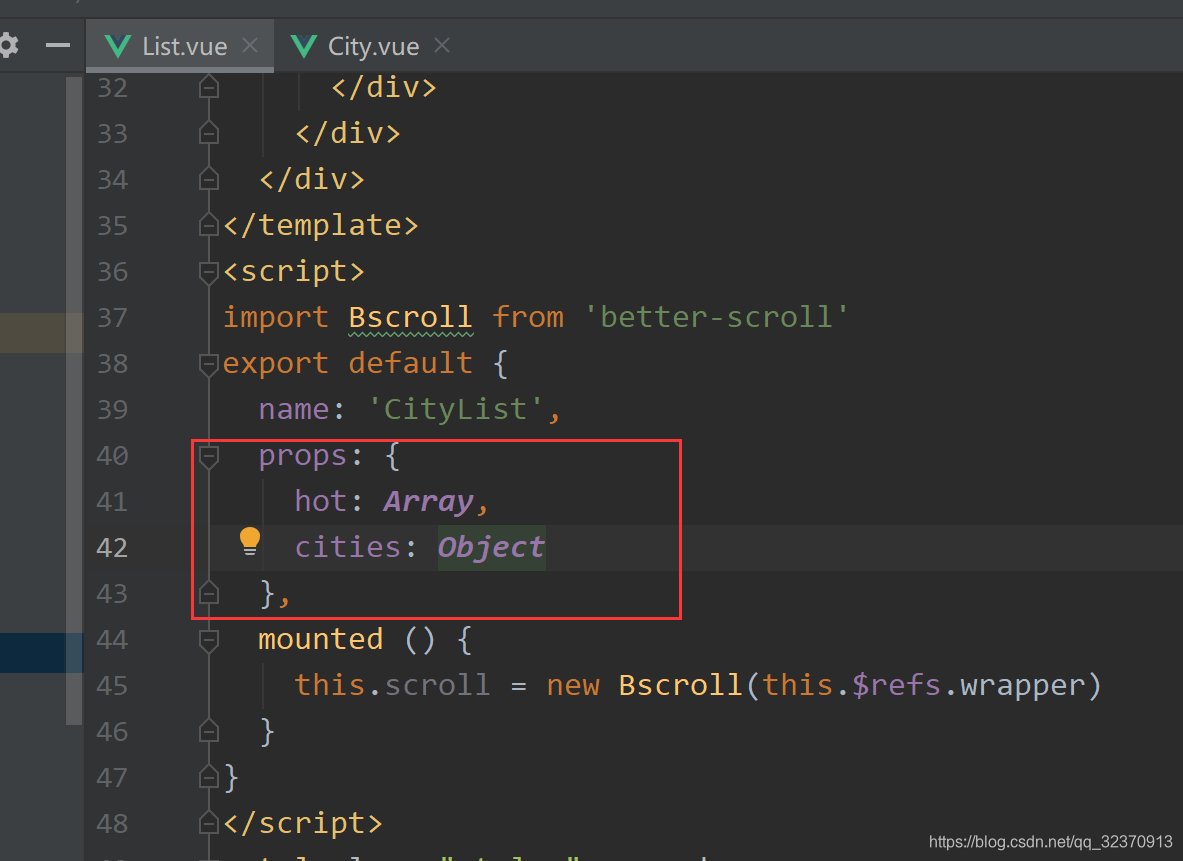Collapse the props end fold marker on line 43
Screen dimensions: 1183x861
[209, 593]
